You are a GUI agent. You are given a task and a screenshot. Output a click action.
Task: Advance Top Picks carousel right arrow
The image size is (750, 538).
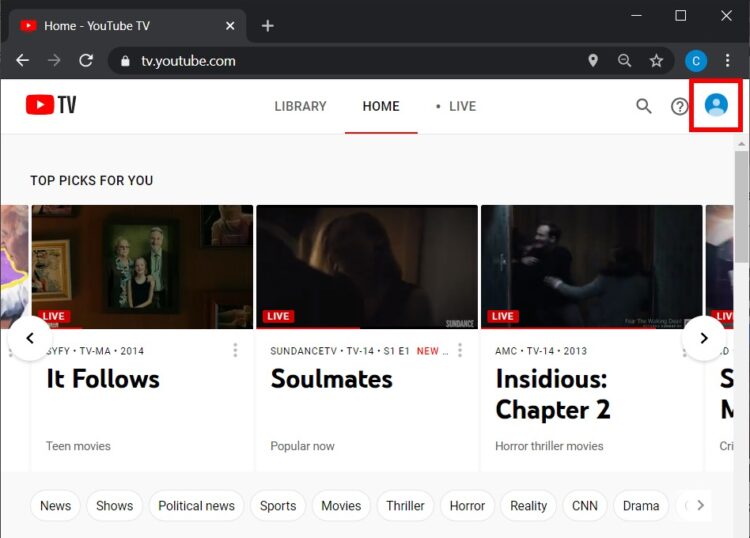[x=704, y=338]
